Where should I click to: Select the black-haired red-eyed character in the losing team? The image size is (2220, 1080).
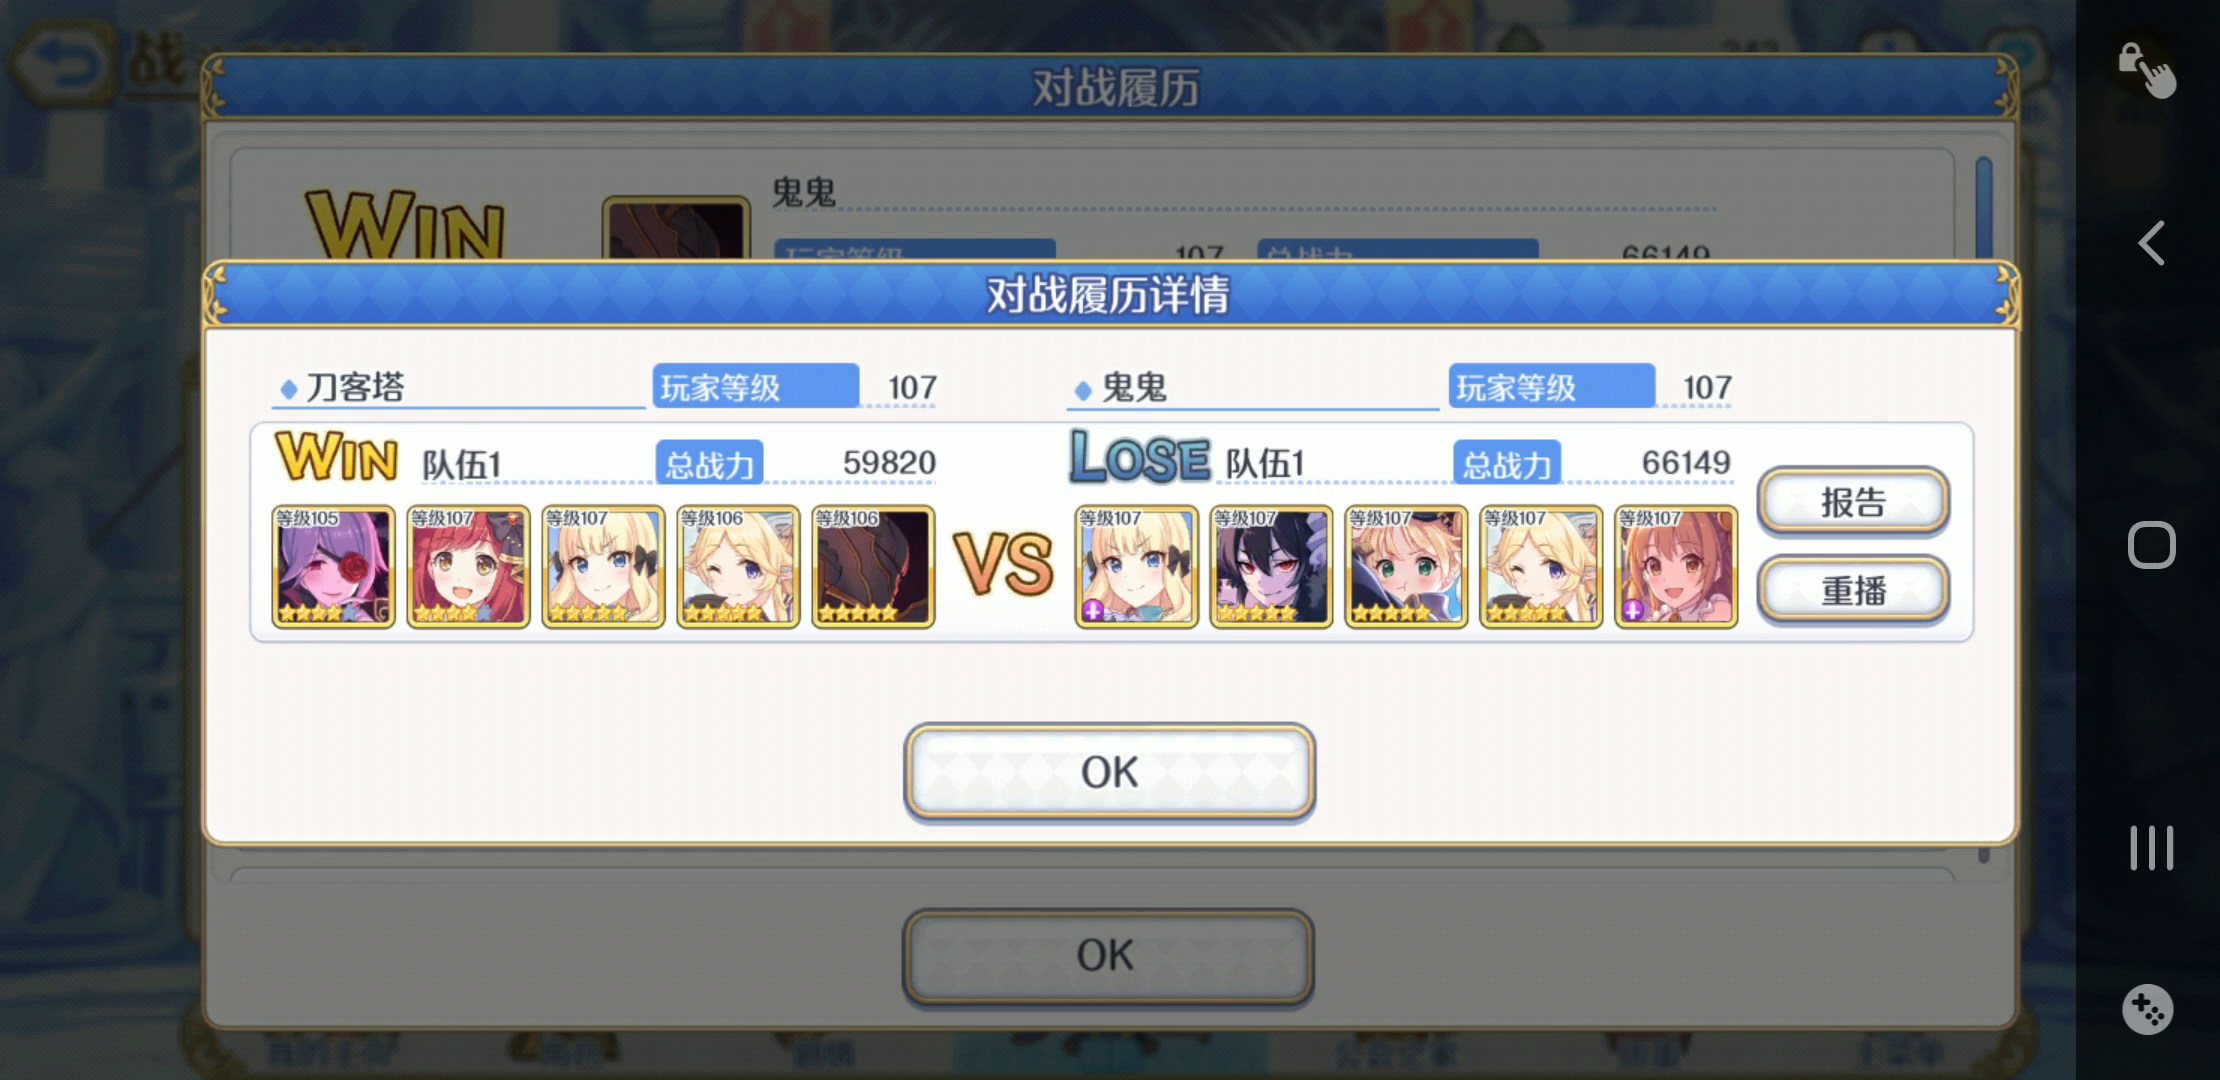tap(1271, 567)
